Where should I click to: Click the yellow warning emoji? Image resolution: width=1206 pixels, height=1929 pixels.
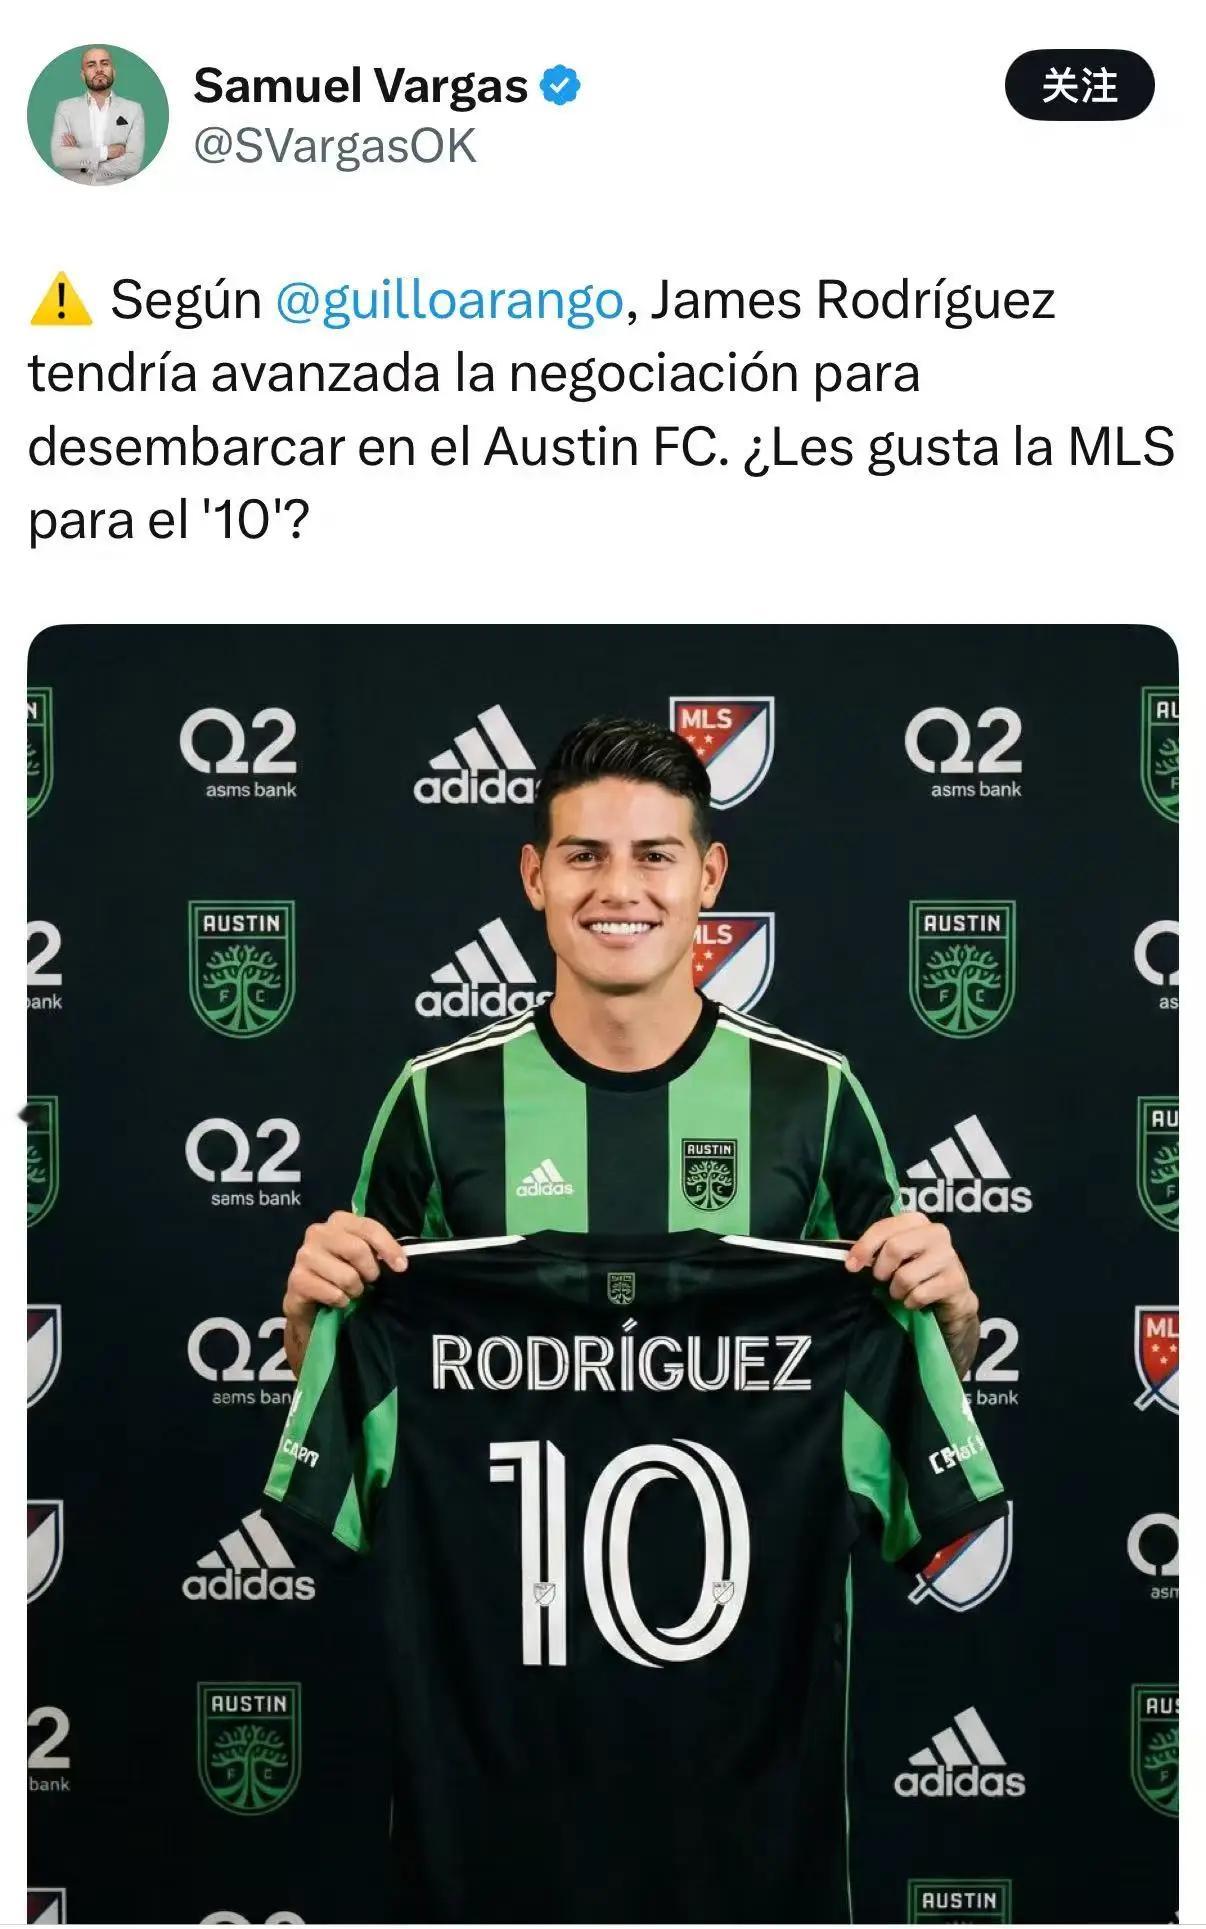pyautogui.click(x=61, y=299)
